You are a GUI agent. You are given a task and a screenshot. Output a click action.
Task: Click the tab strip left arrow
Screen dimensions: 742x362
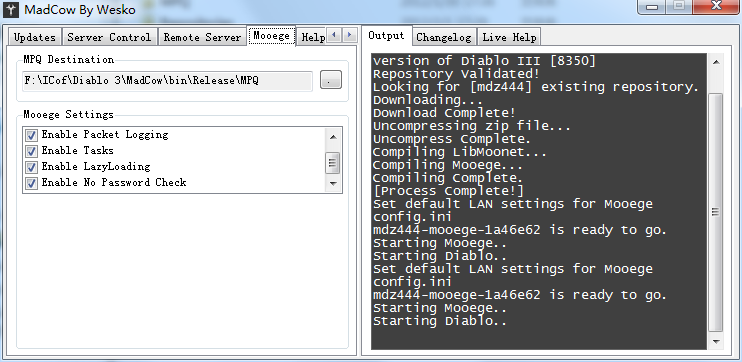[x=334, y=35]
